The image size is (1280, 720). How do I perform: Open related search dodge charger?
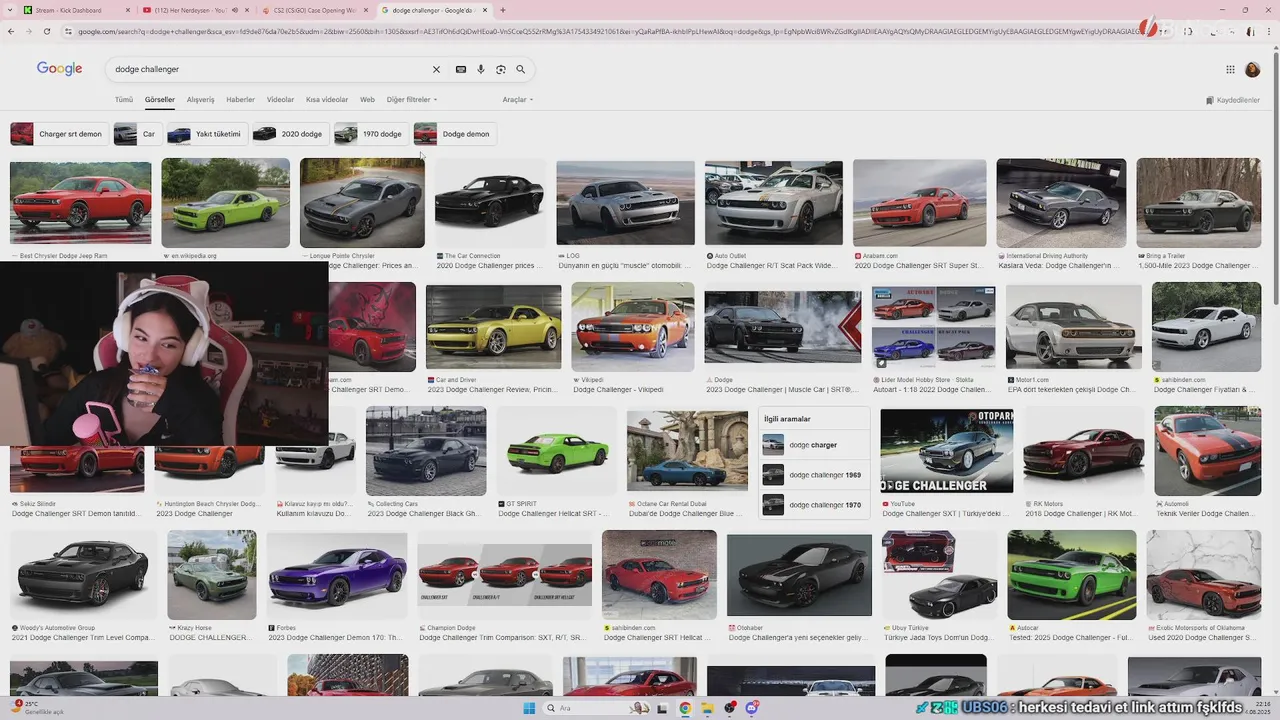813,445
